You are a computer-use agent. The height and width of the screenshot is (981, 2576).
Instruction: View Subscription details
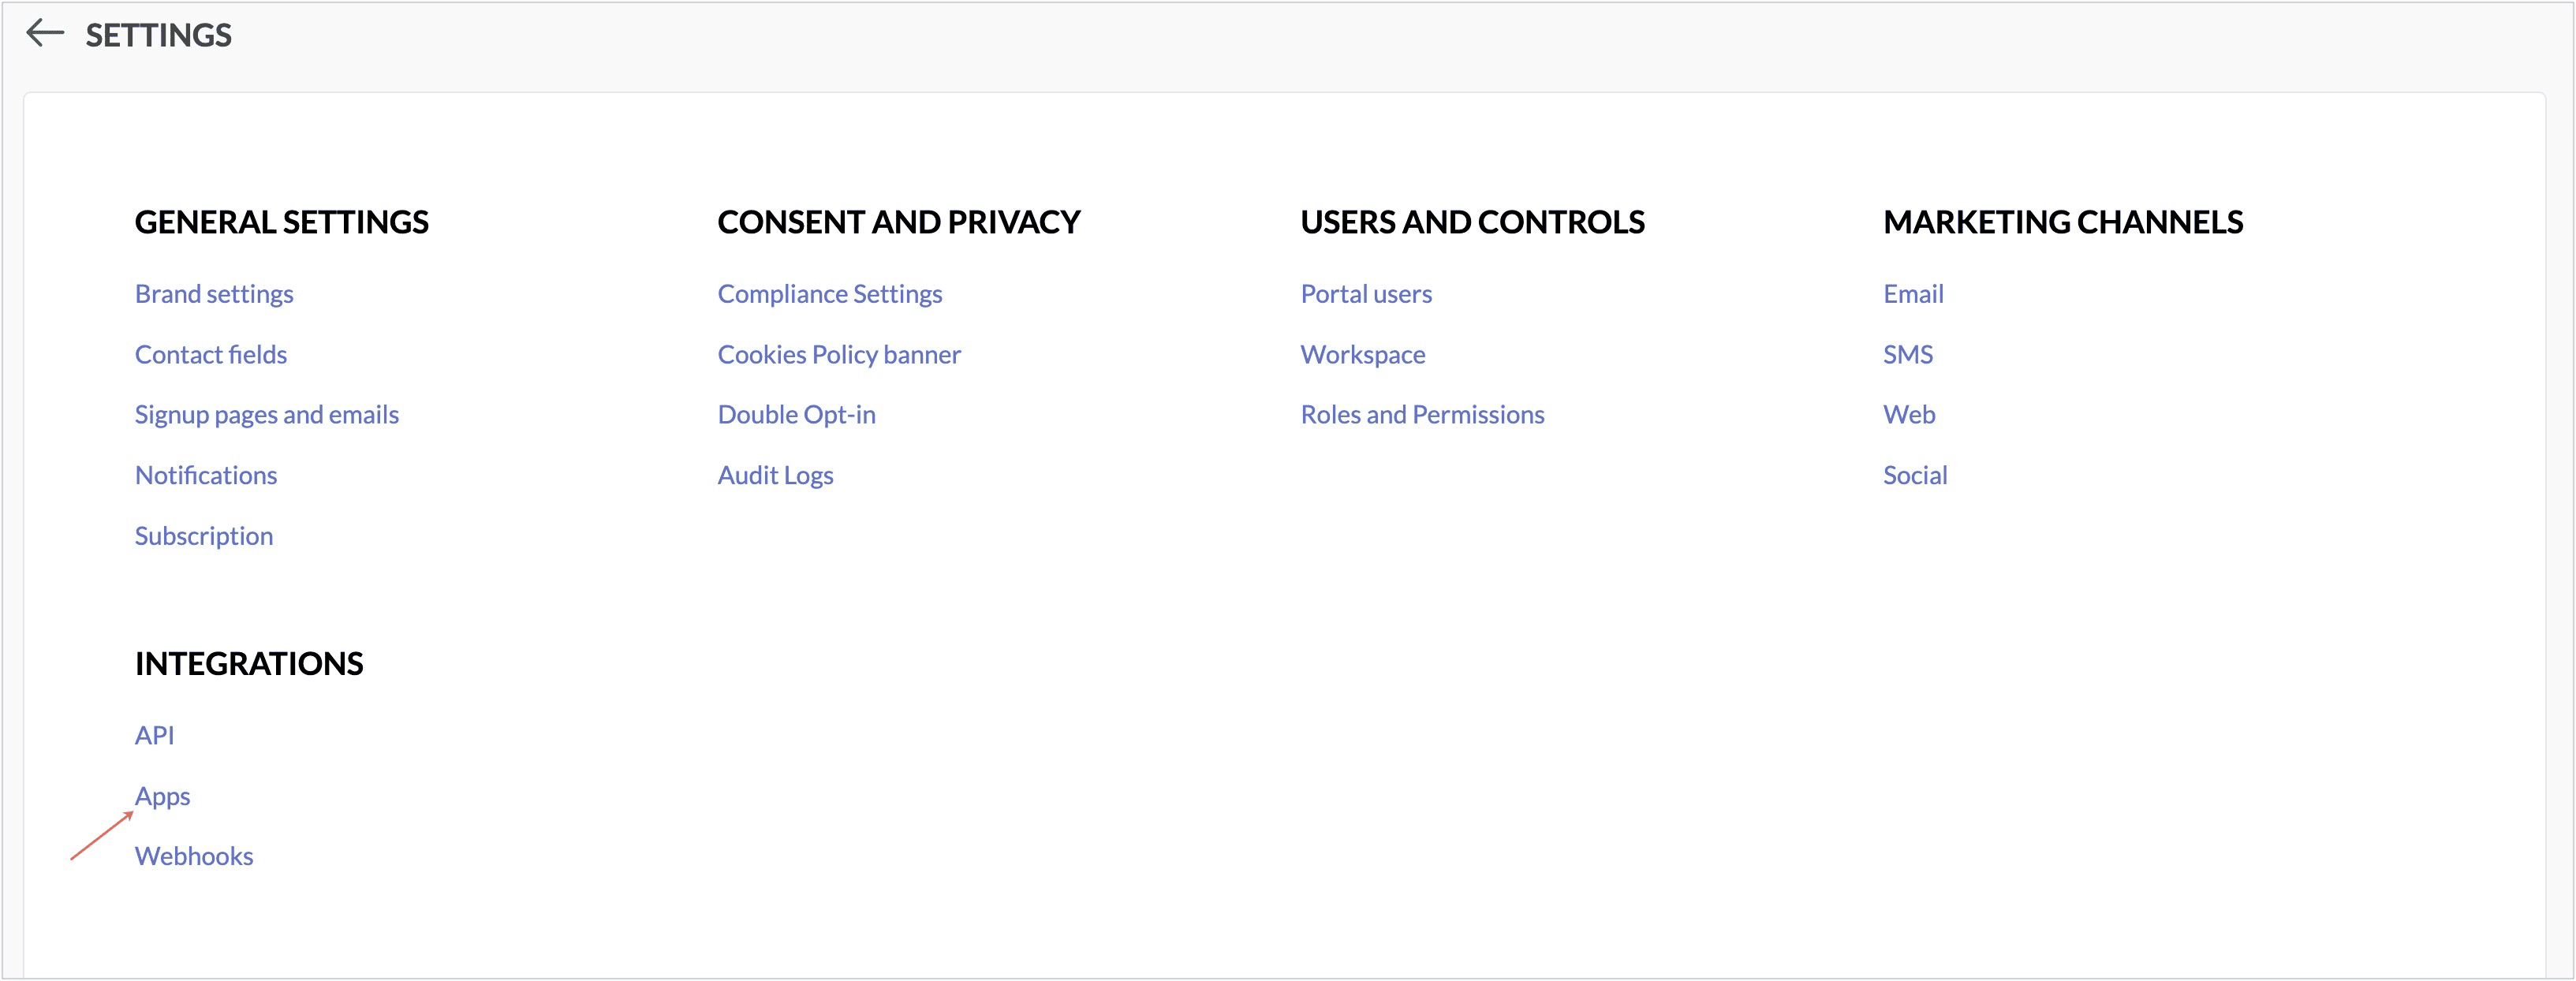[x=204, y=536]
